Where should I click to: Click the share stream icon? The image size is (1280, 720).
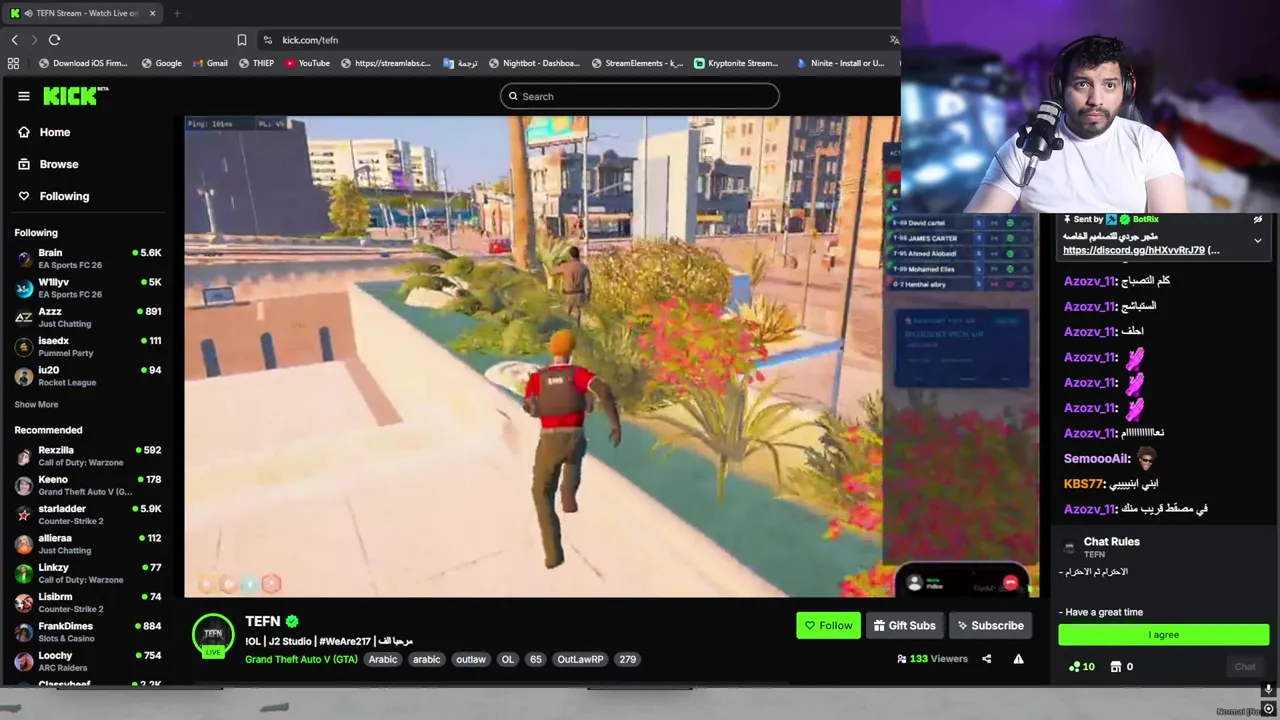[x=986, y=659]
